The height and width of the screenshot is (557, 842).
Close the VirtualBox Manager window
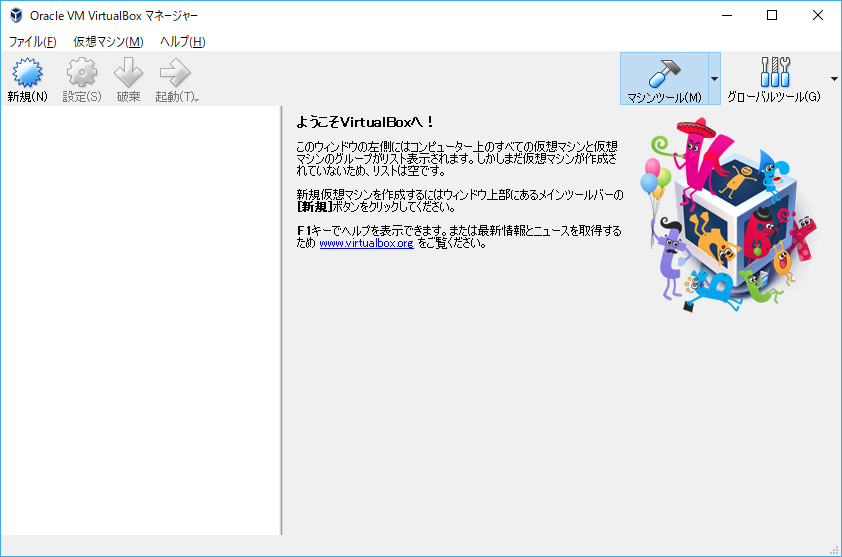tap(818, 15)
